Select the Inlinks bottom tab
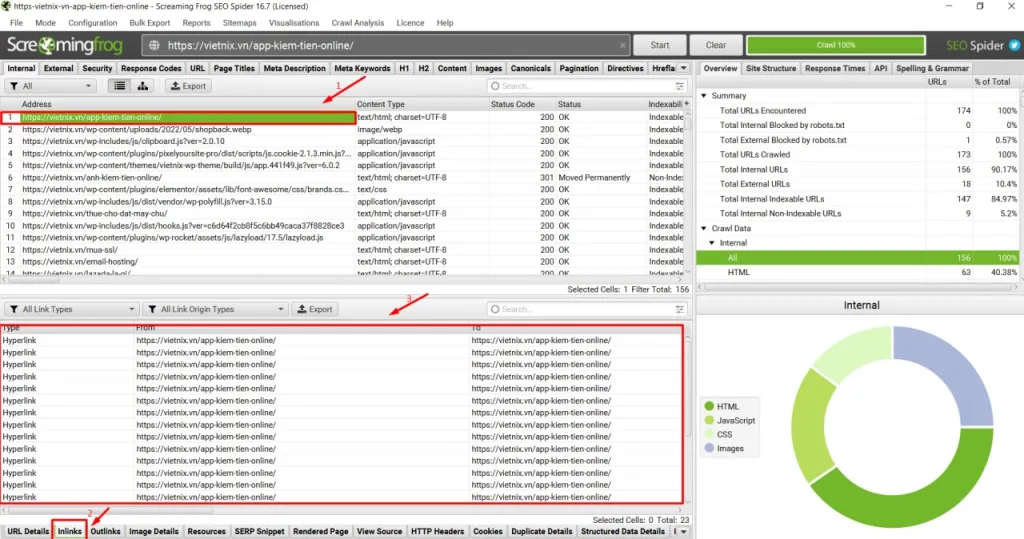 tap(69, 531)
